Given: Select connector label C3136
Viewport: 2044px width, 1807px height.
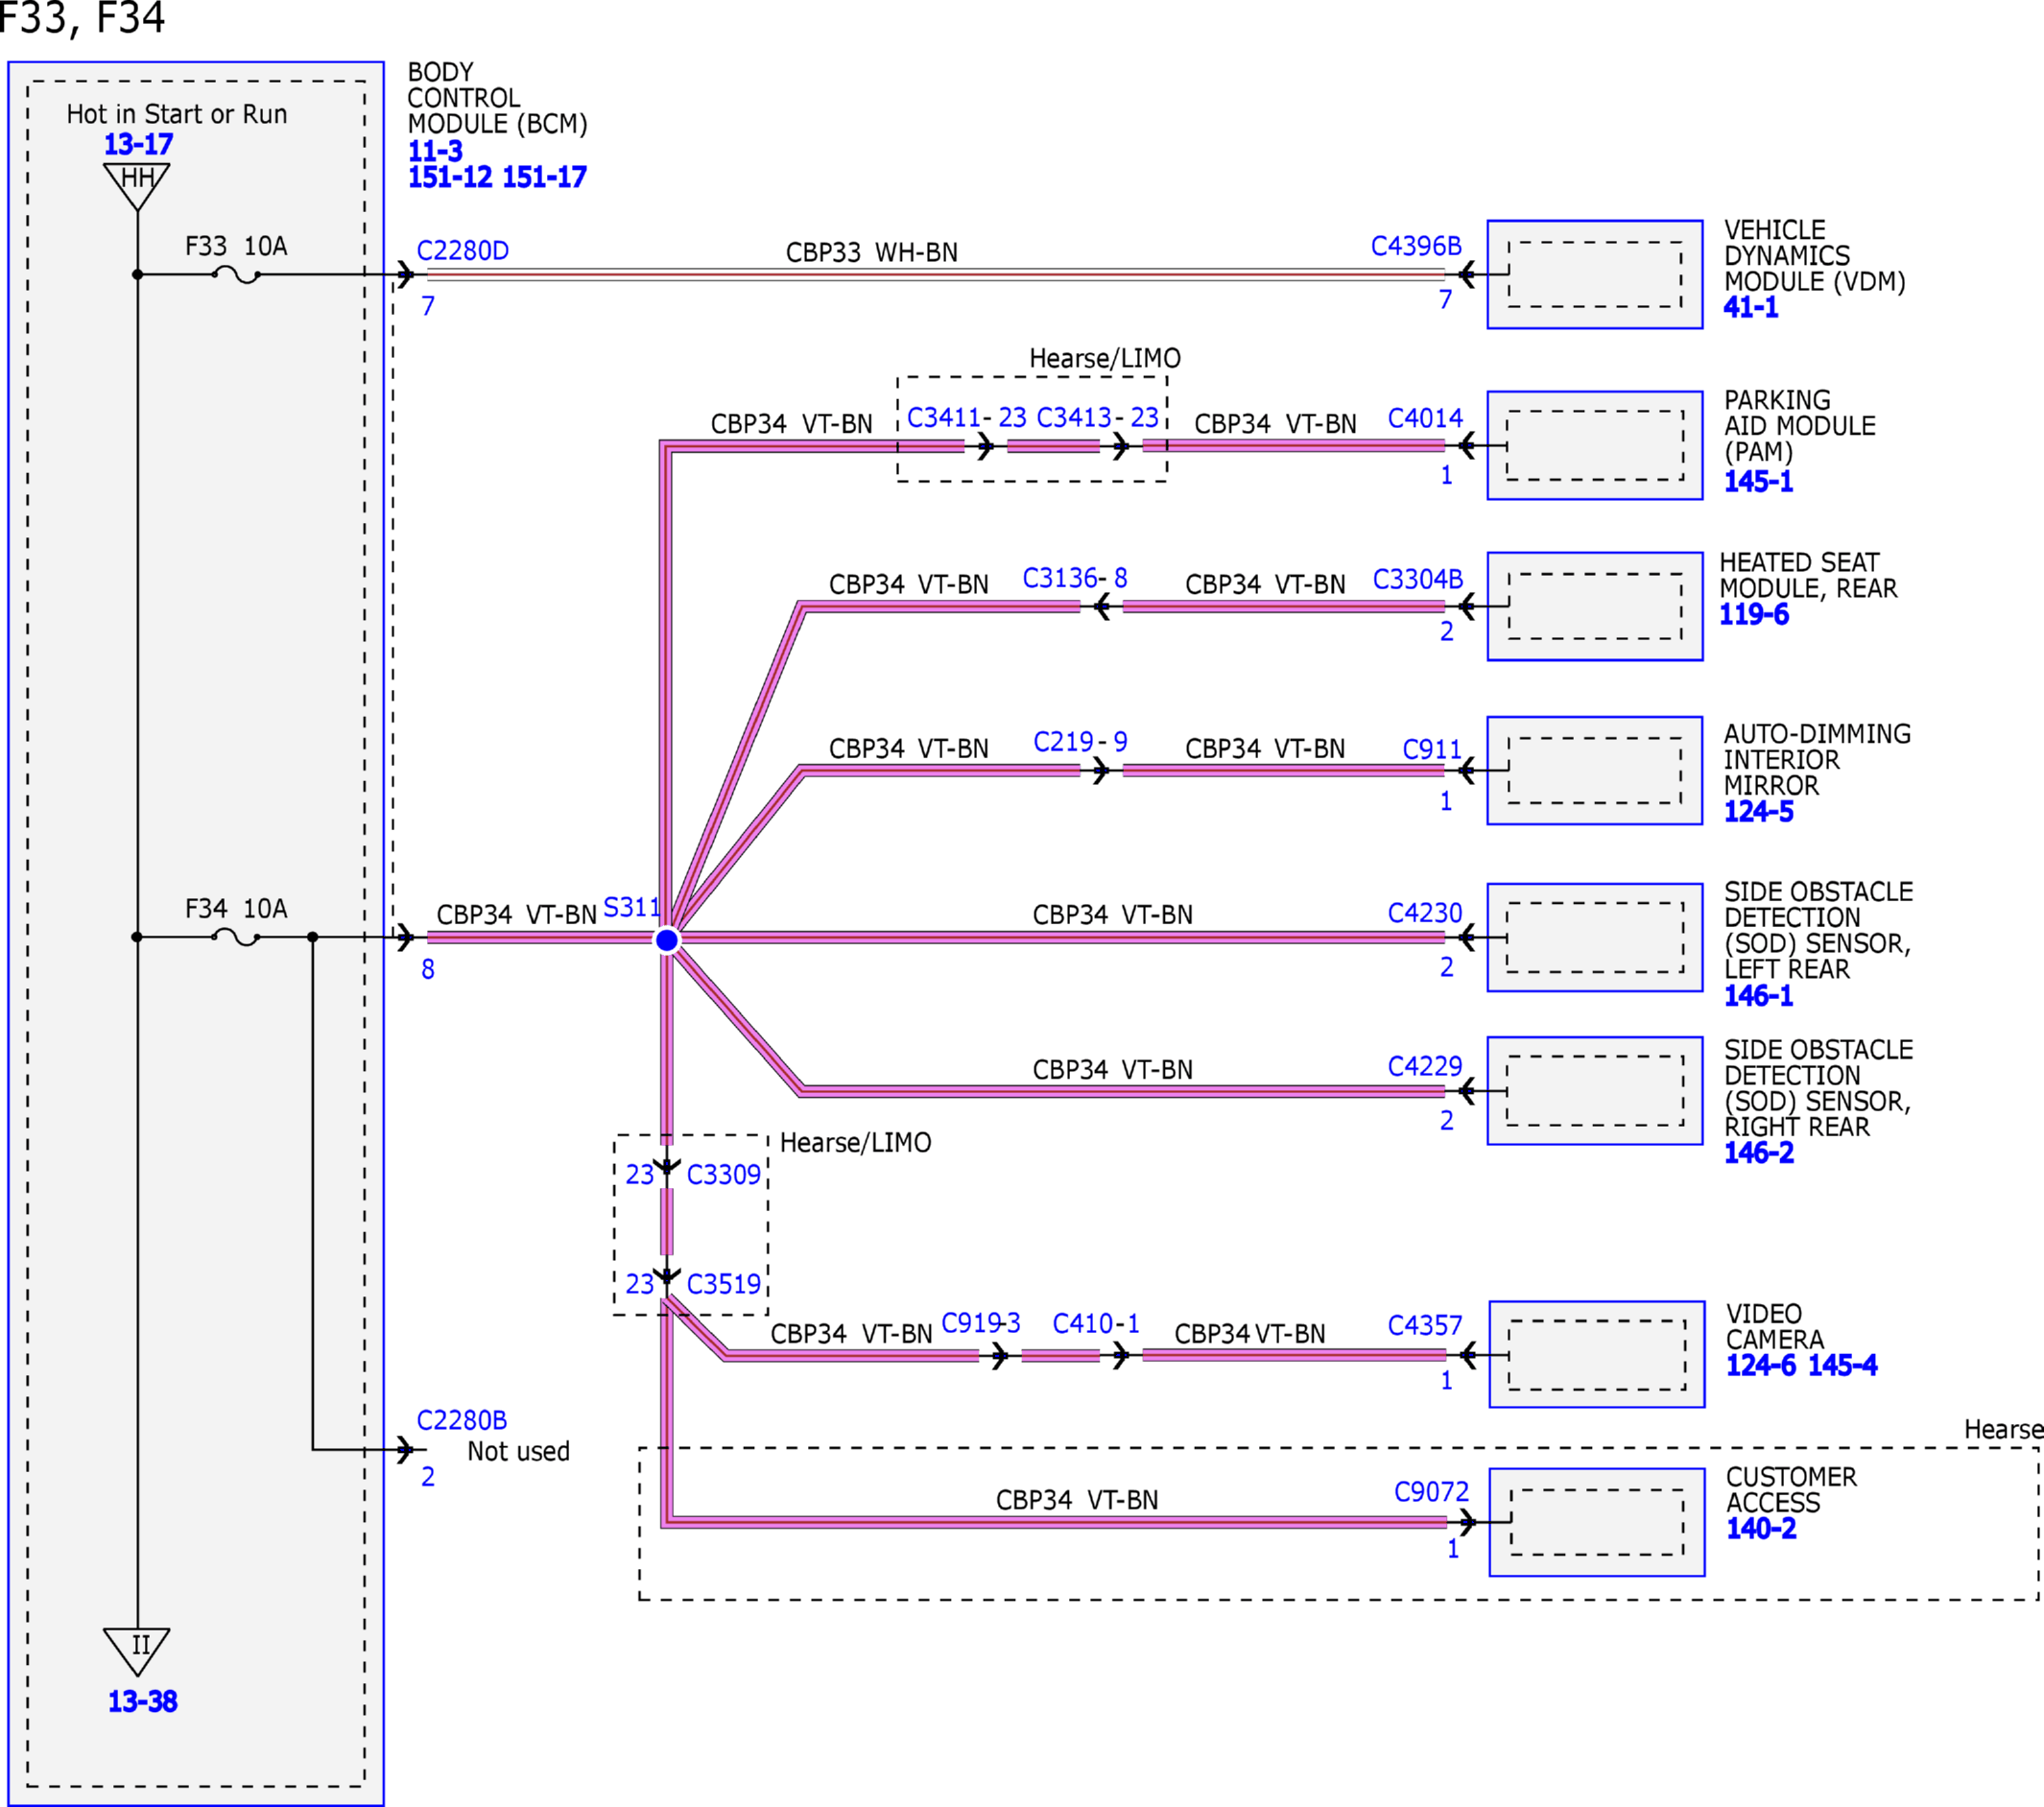Looking at the screenshot, I should [1060, 578].
